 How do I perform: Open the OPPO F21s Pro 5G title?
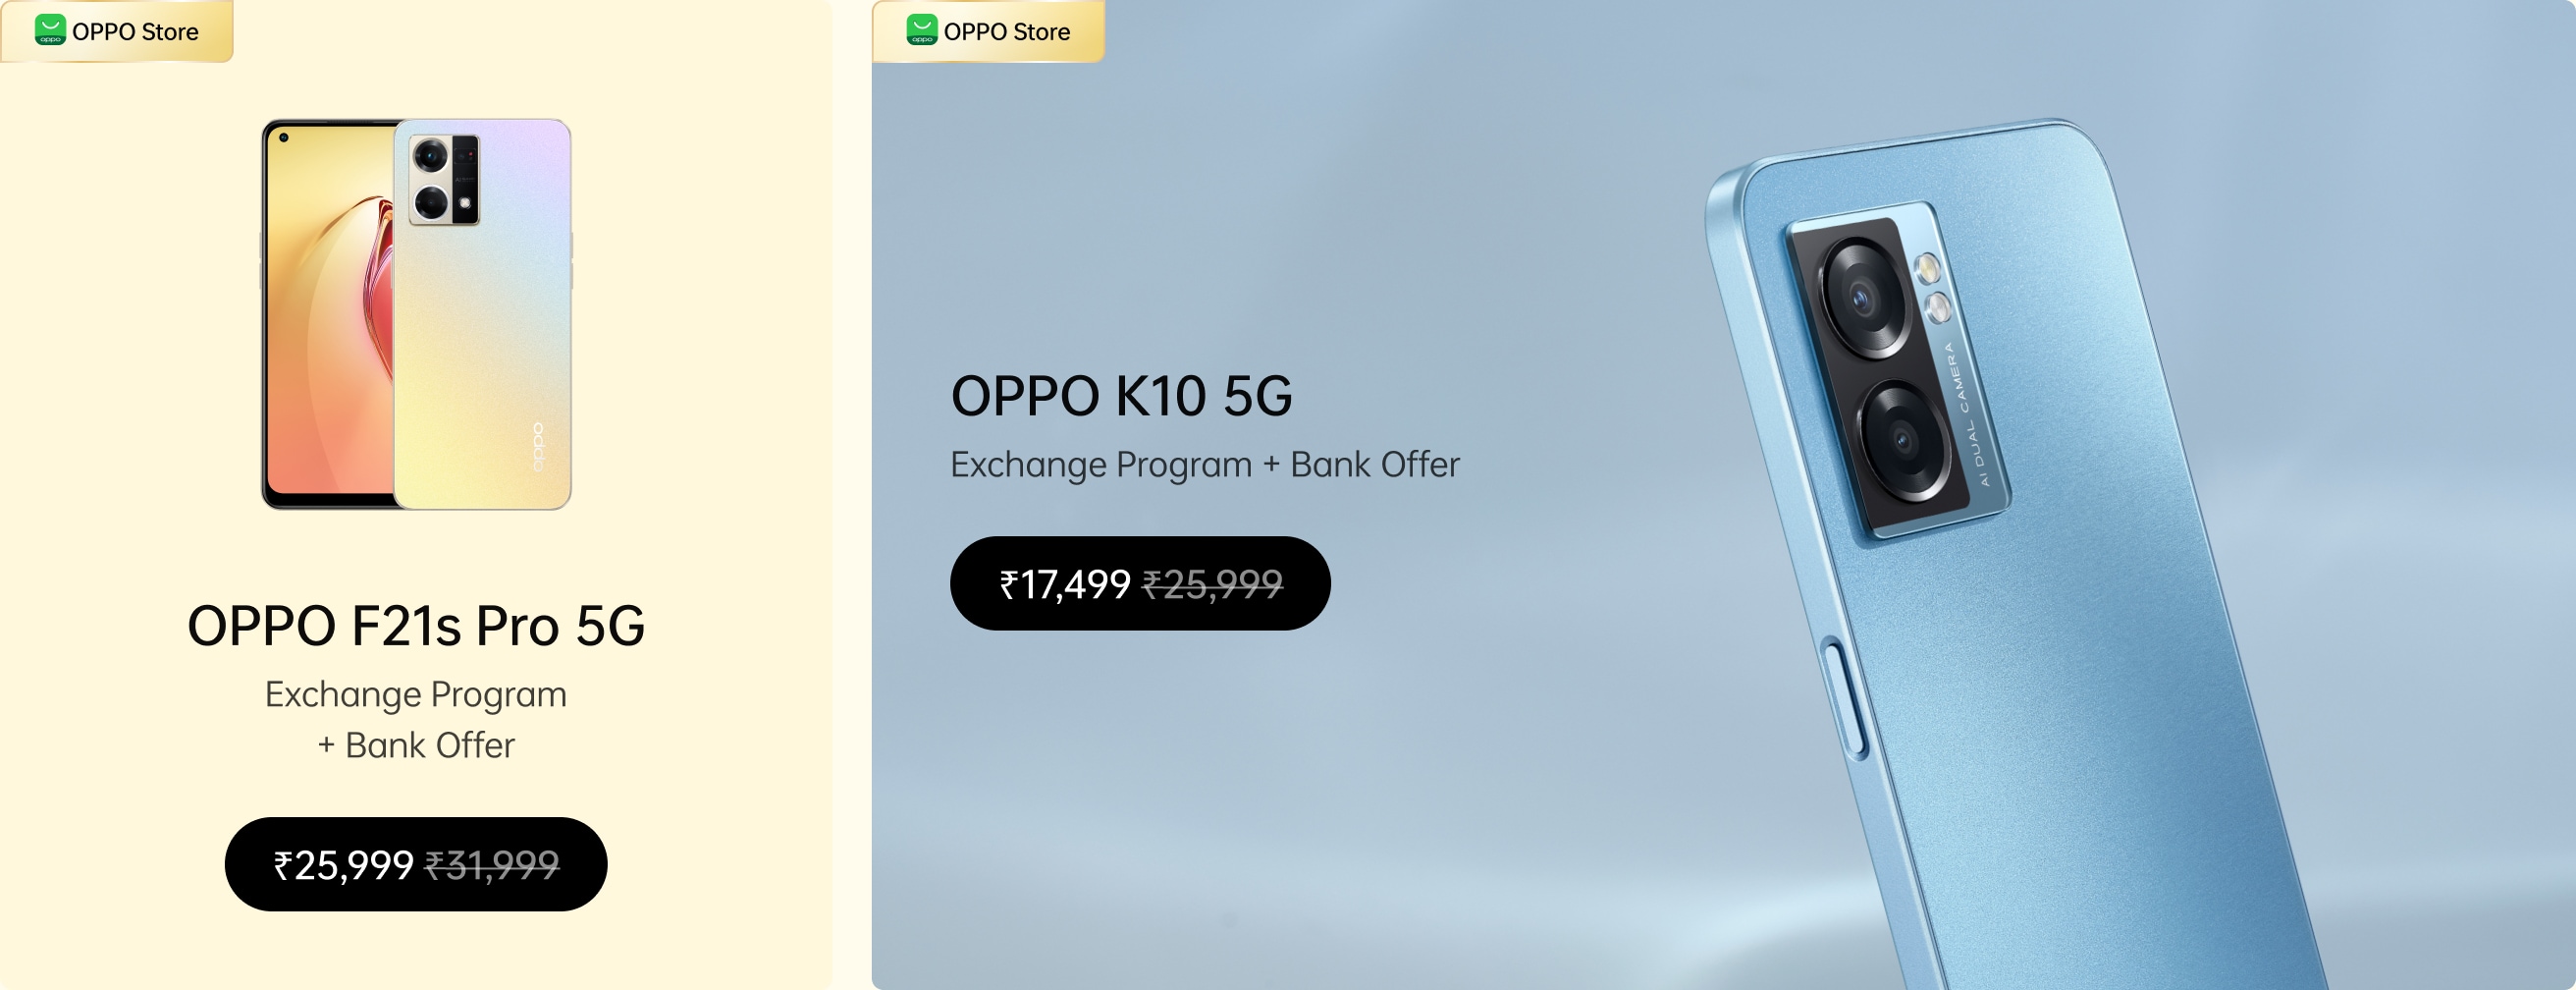[416, 627]
